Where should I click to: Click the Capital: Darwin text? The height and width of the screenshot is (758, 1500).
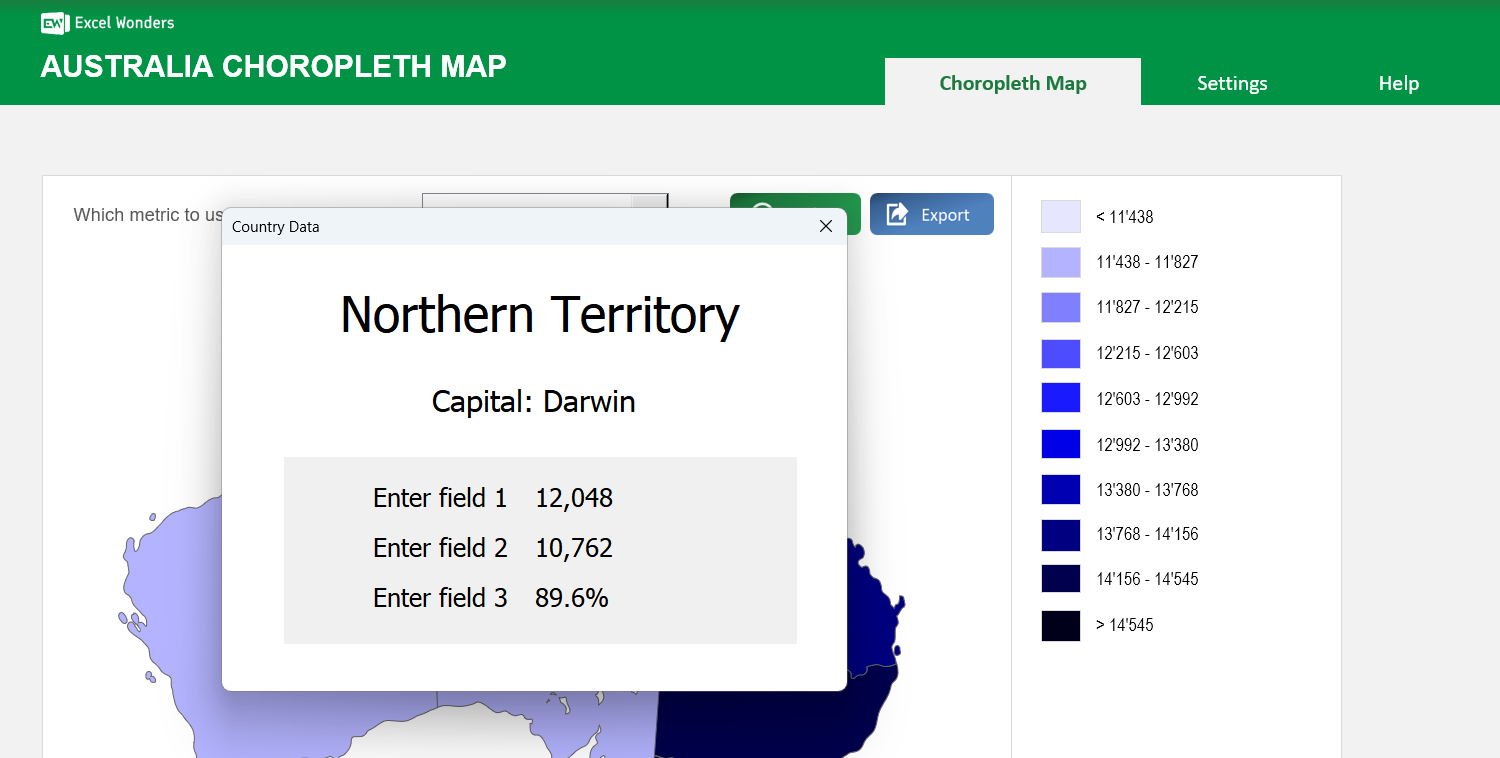coord(533,401)
